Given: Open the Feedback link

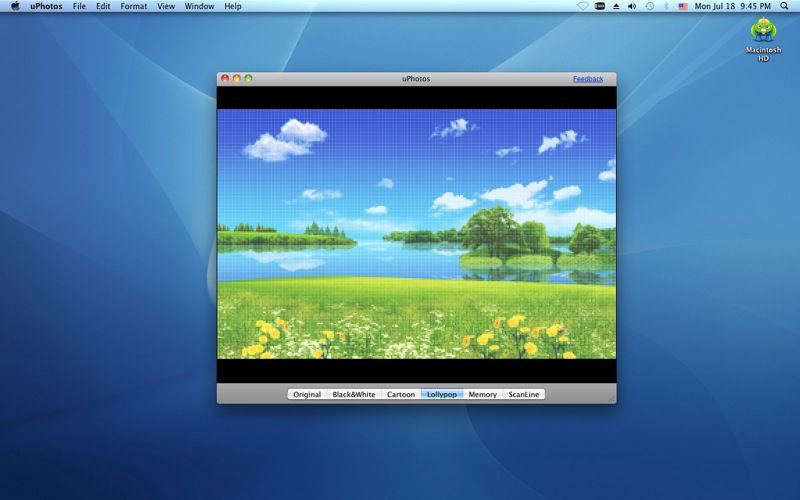Looking at the screenshot, I should tap(588, 79).
